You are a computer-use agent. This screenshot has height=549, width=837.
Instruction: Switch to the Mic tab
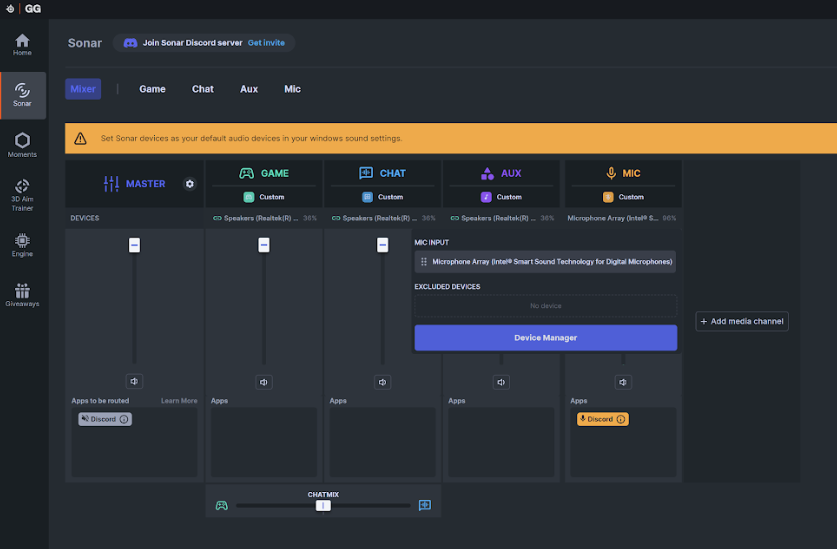(293, 89)
